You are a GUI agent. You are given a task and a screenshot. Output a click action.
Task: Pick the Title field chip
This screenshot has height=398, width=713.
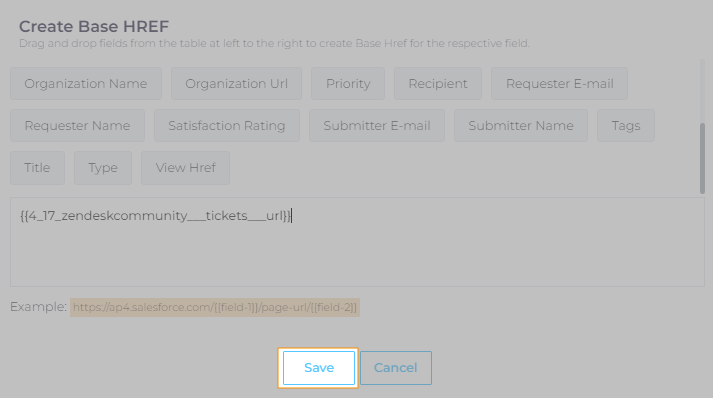click(x=37, y=168)
